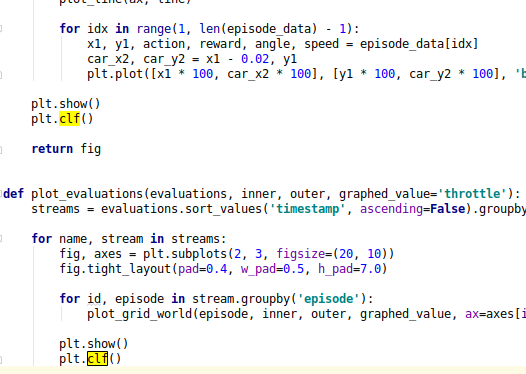Click plt.show() above the last clf

point(94,343)
